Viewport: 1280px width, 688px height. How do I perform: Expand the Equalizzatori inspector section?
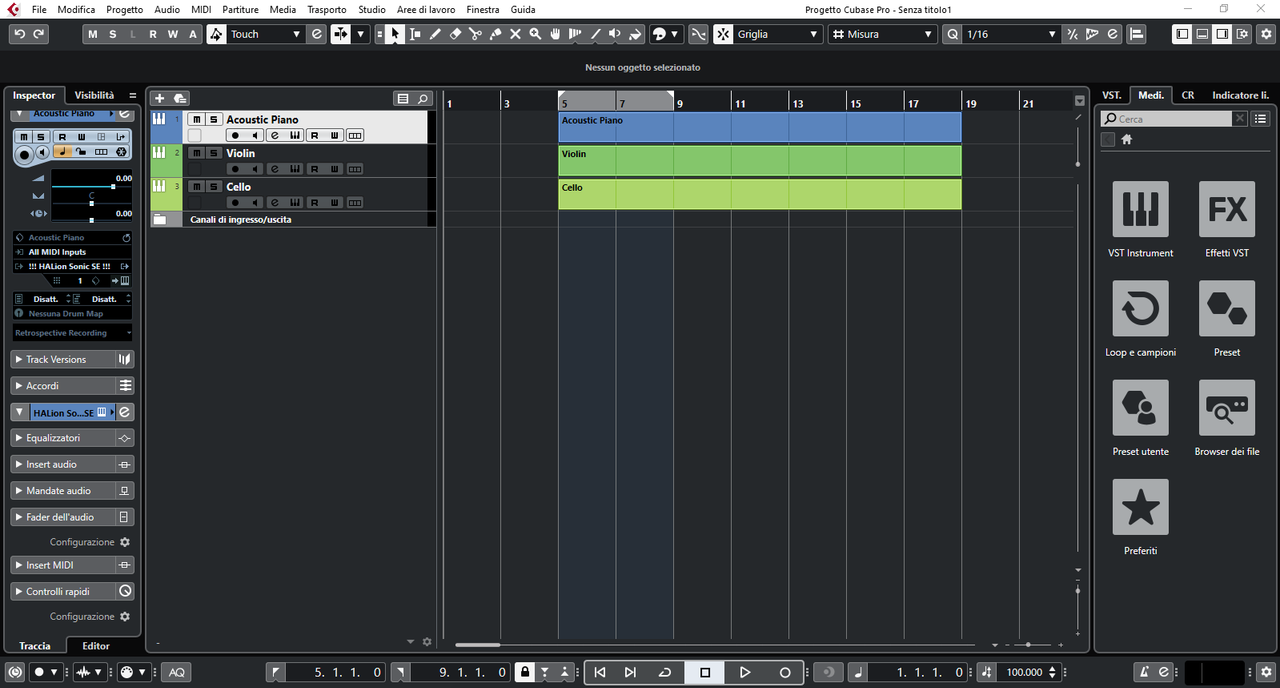[x=72, y=438]
